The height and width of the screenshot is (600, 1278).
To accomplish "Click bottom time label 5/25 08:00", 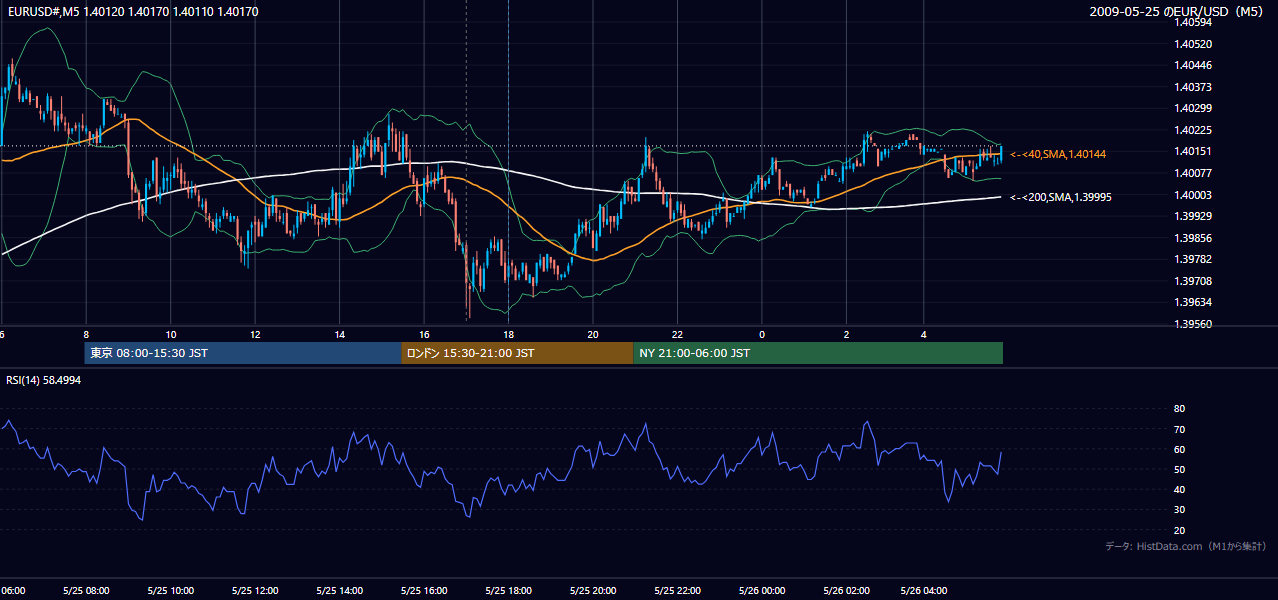I will 85,590.
